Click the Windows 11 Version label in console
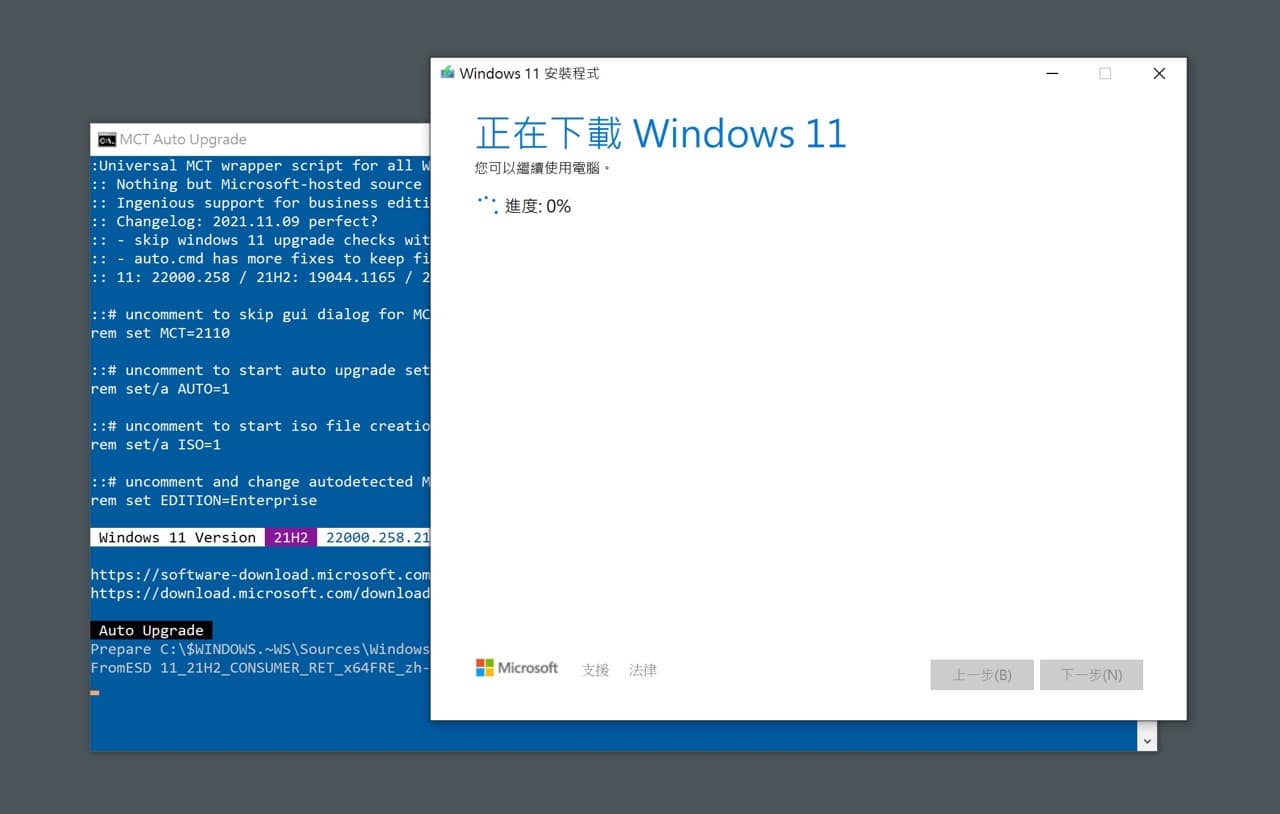Screen dimensions: 1280x814 tap(178, 537)
